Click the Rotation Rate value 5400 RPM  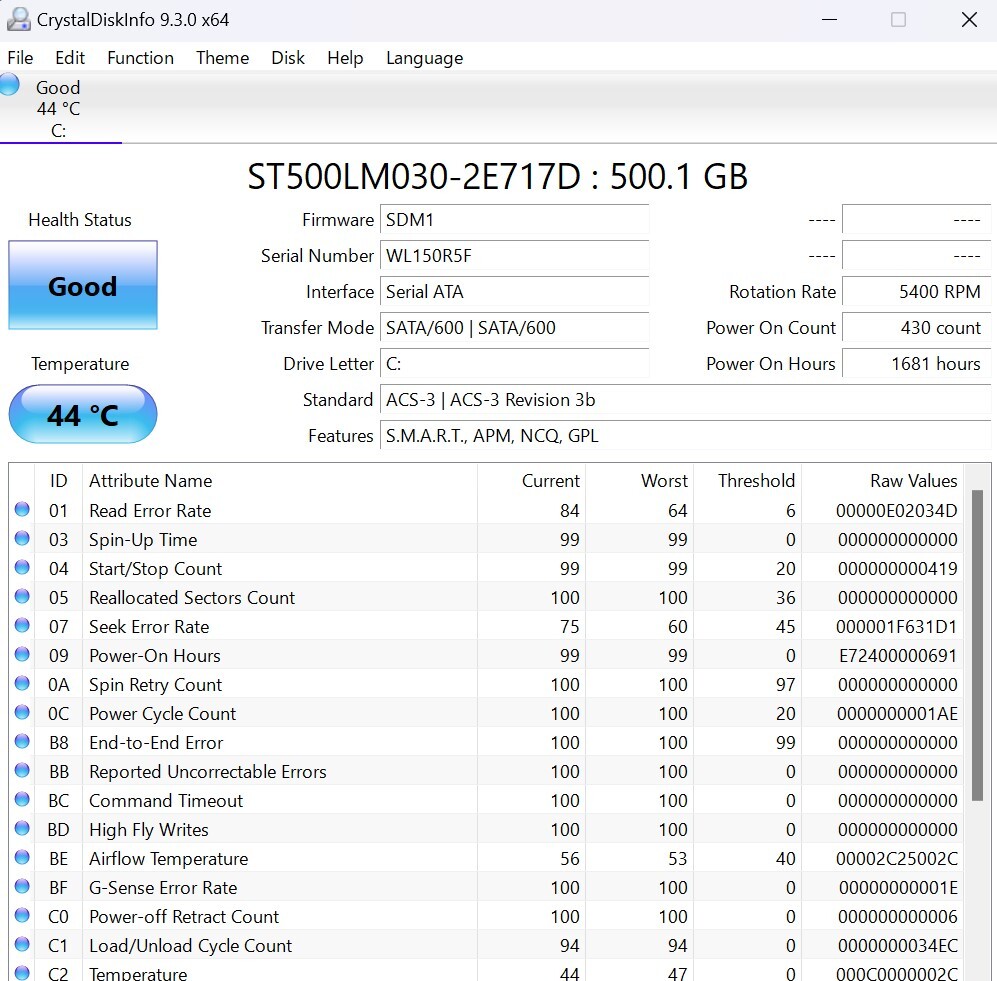pyautogui.click(x=916, y=292)
